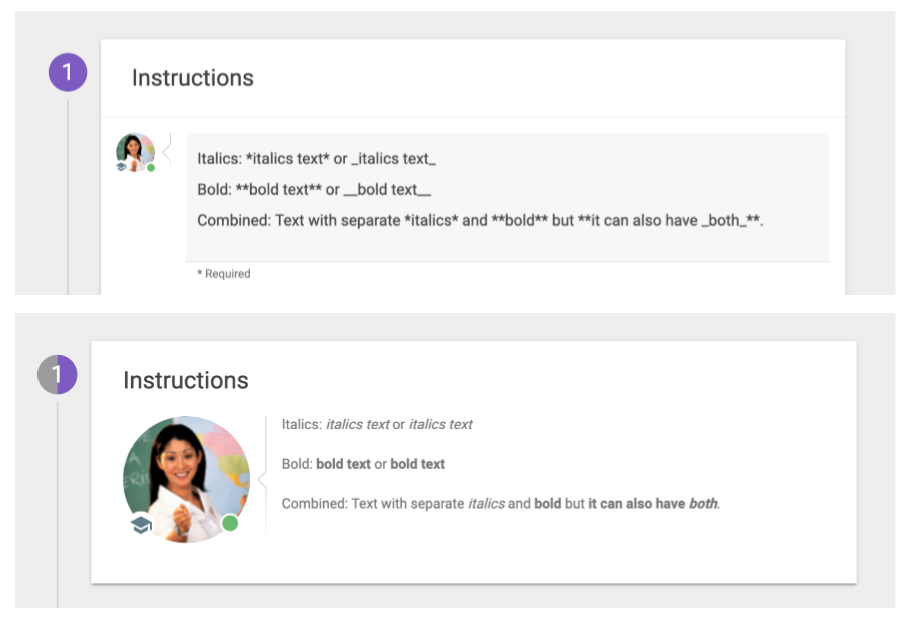Screen dimensions: 908x620
Task: Click the raw markdown 'Bold:' line
Action: 314,189
